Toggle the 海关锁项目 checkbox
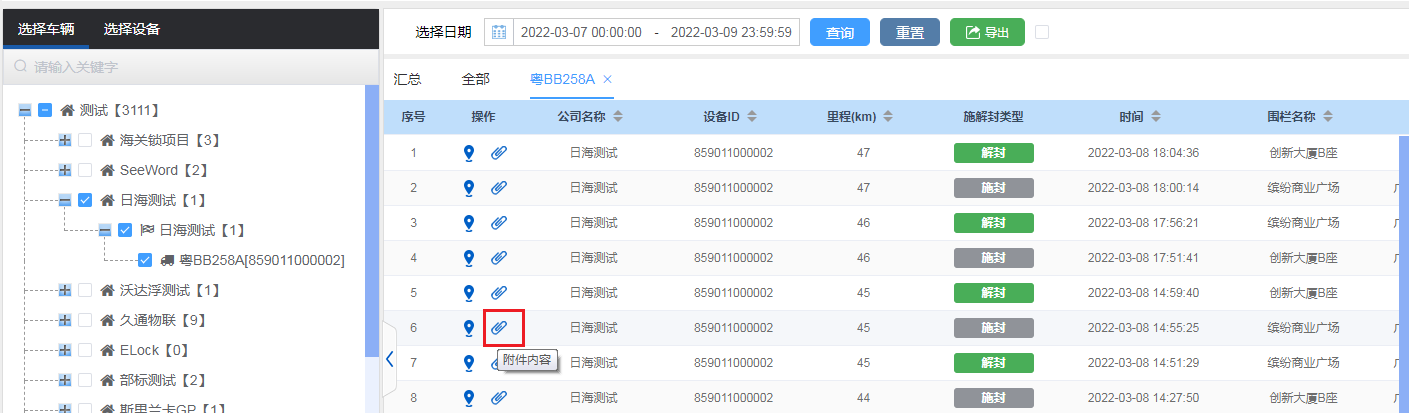1409x413 pixels. click(x=85, y=140)
